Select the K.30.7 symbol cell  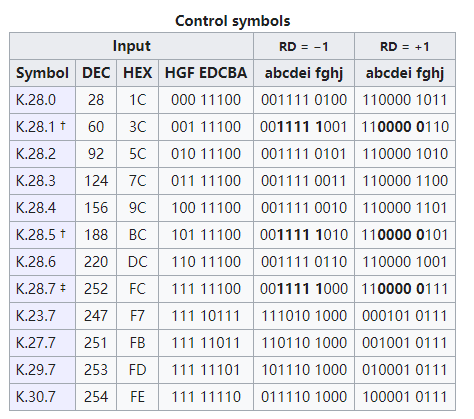tap(43, 397)
